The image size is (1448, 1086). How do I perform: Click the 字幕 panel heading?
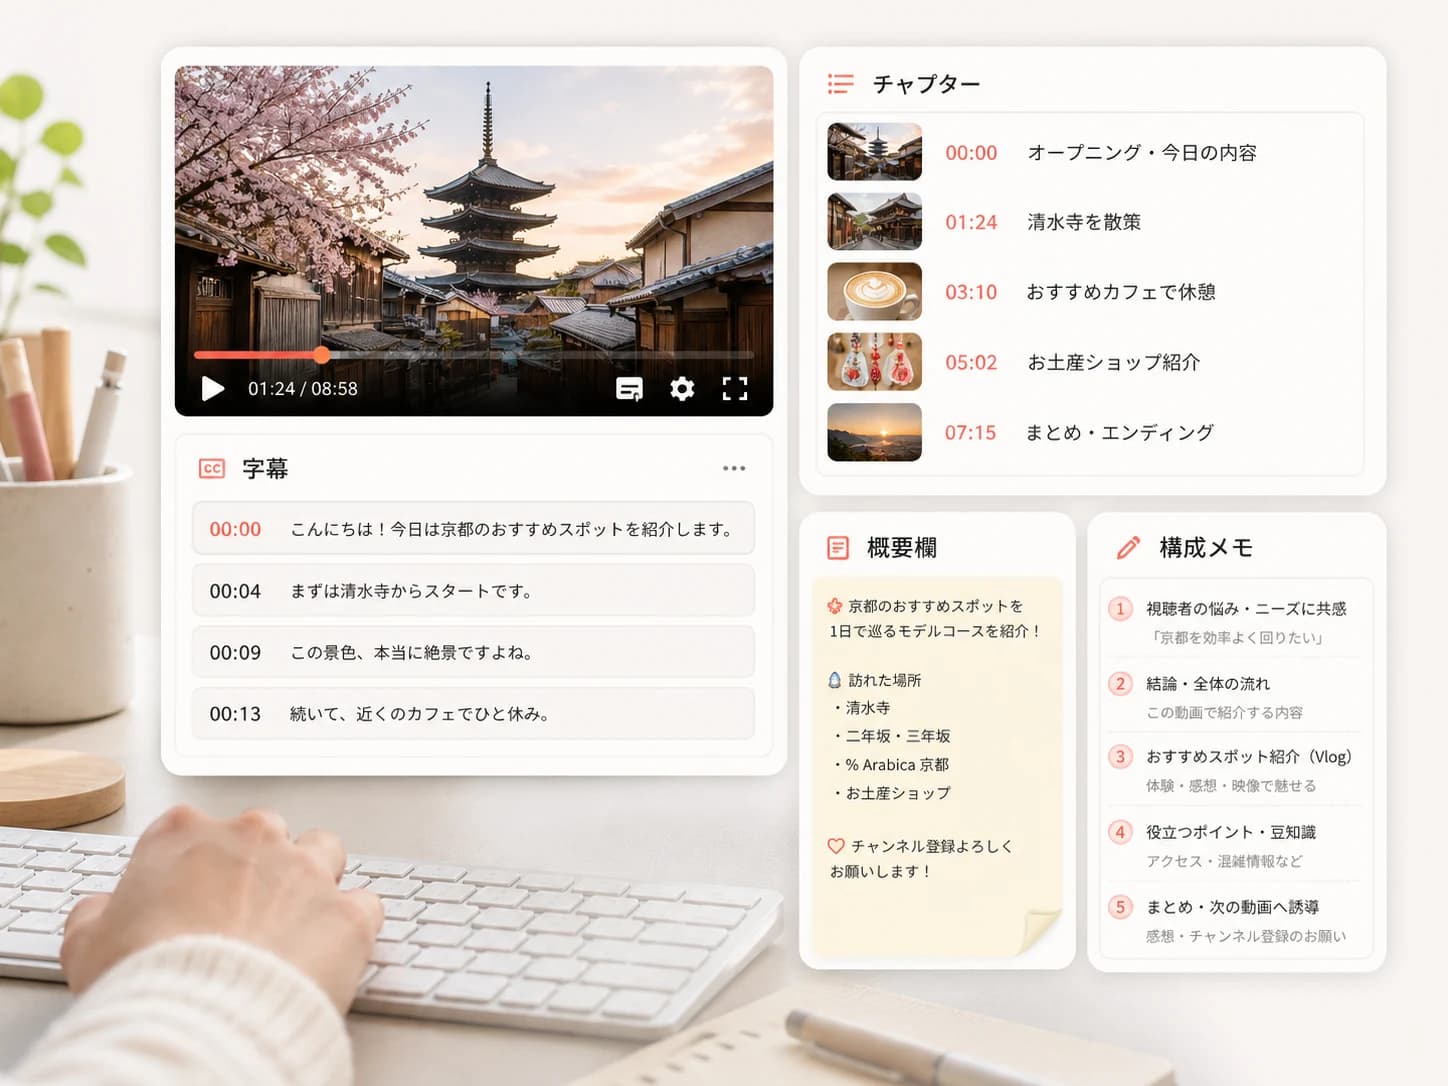265,468
